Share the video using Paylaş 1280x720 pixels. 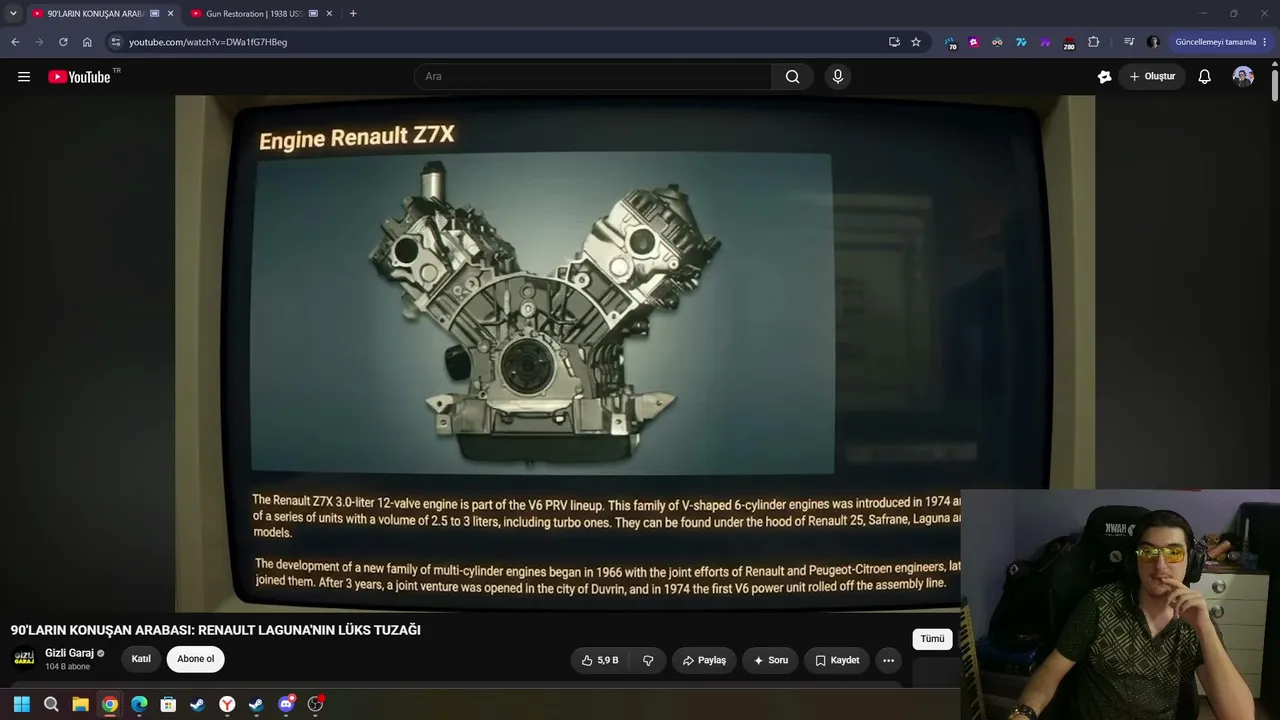(x=704, y=660)
